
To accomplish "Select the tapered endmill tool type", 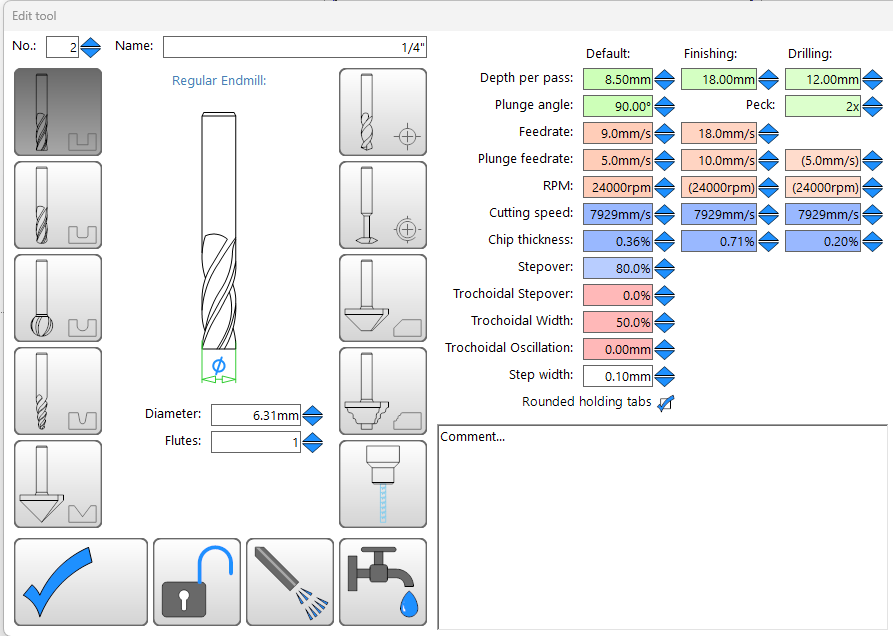I will click(58, 391).
